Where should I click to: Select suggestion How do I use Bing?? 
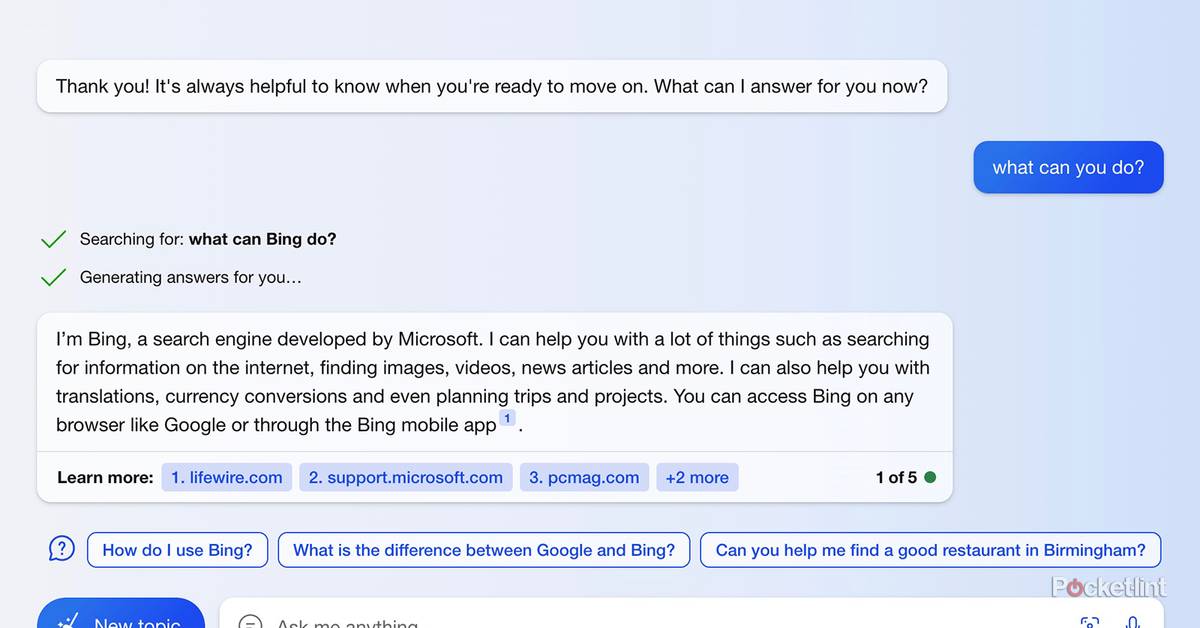click(178, 550)
